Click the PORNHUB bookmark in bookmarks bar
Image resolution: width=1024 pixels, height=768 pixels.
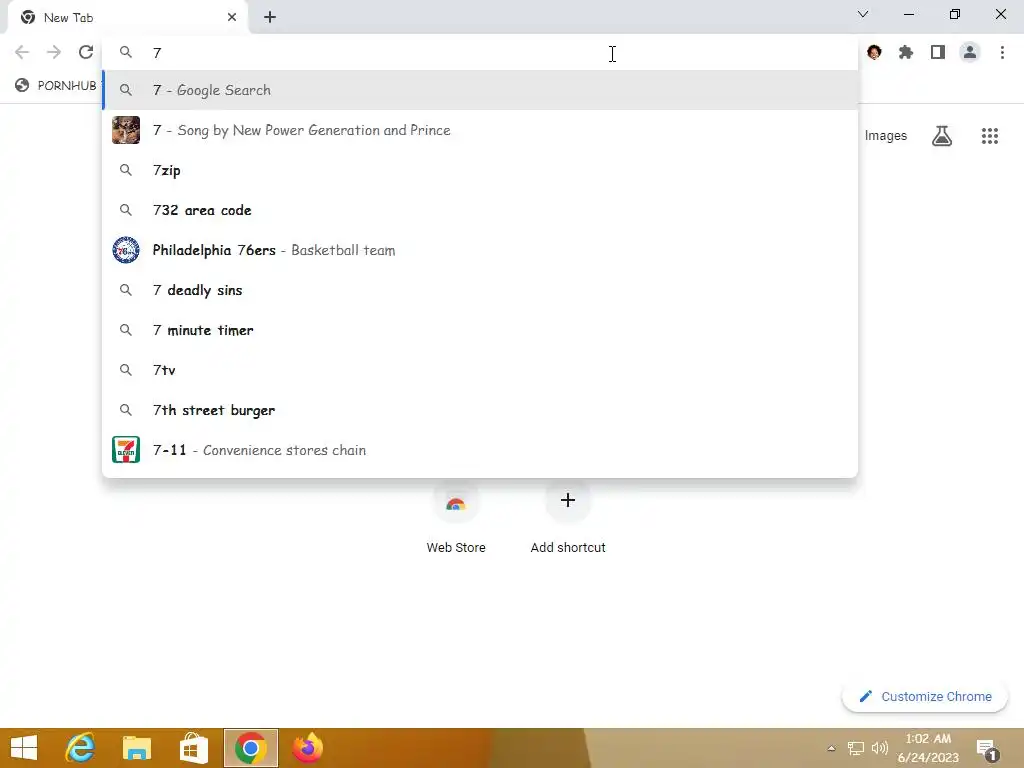pos(56,86)
